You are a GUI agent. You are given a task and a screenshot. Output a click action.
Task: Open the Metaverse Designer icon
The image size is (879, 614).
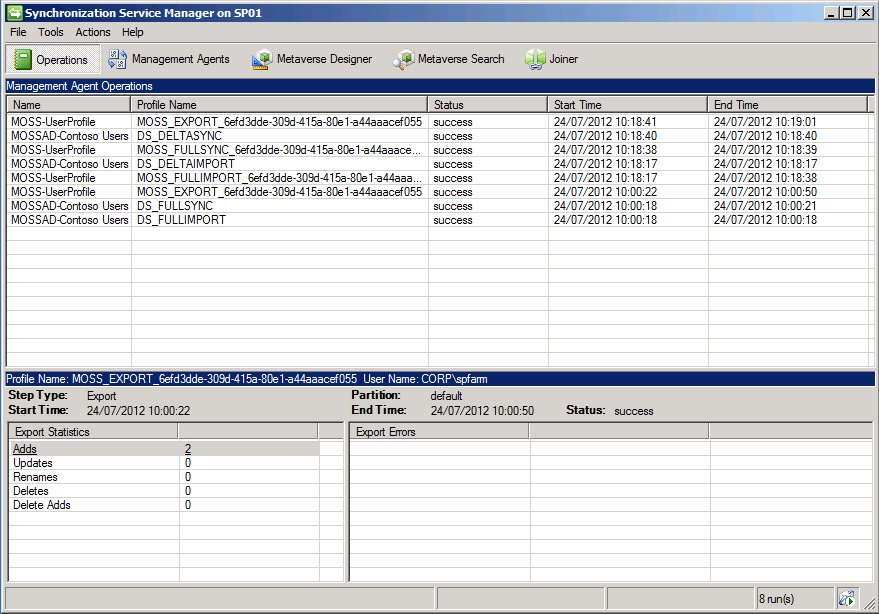(x=262, y=60)
